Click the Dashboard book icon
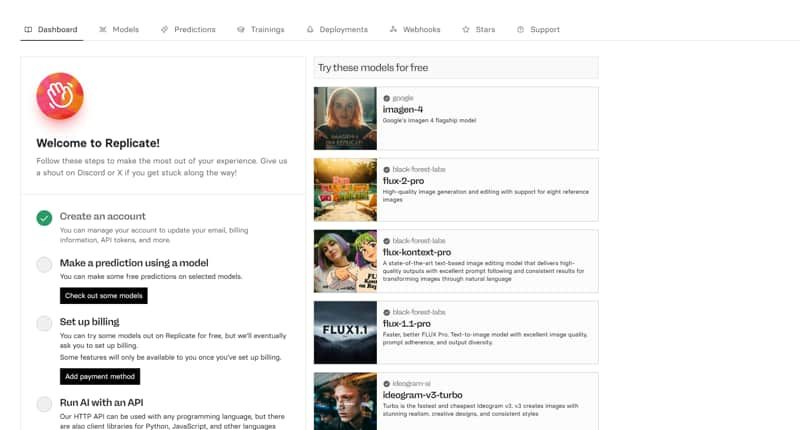 tap(28, 30)
